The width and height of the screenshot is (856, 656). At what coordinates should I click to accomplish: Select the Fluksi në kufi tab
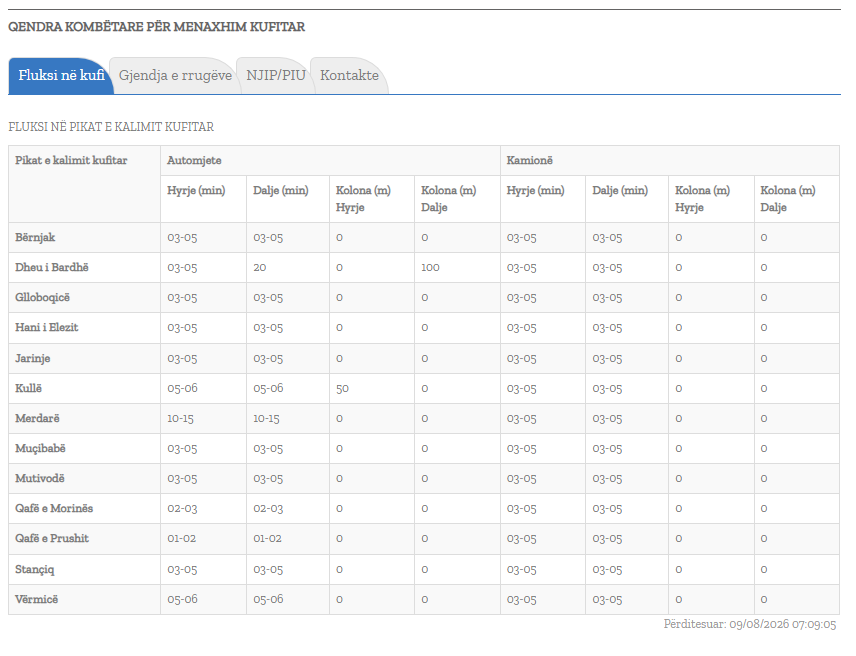[x=61, y=75]
